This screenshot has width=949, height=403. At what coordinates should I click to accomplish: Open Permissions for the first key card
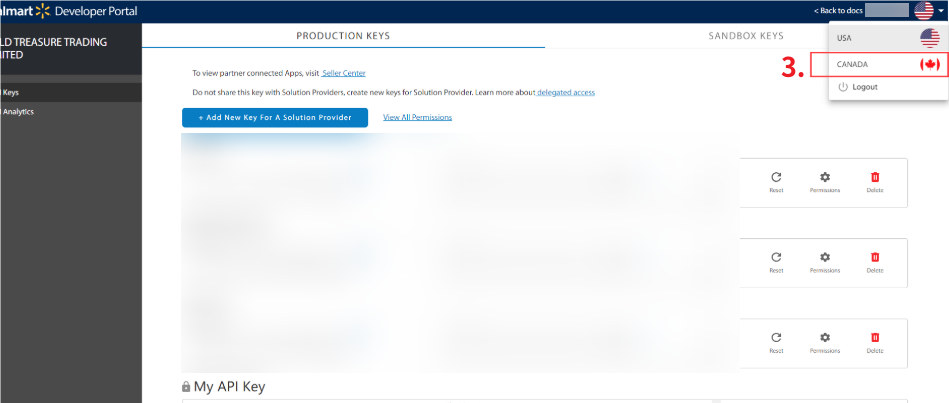pos(825,182)
